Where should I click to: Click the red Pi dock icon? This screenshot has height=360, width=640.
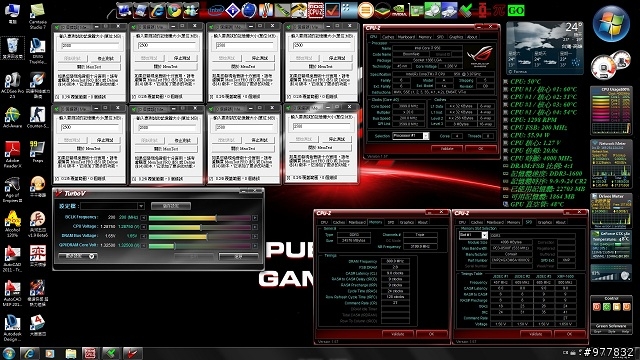pos(499,10)
